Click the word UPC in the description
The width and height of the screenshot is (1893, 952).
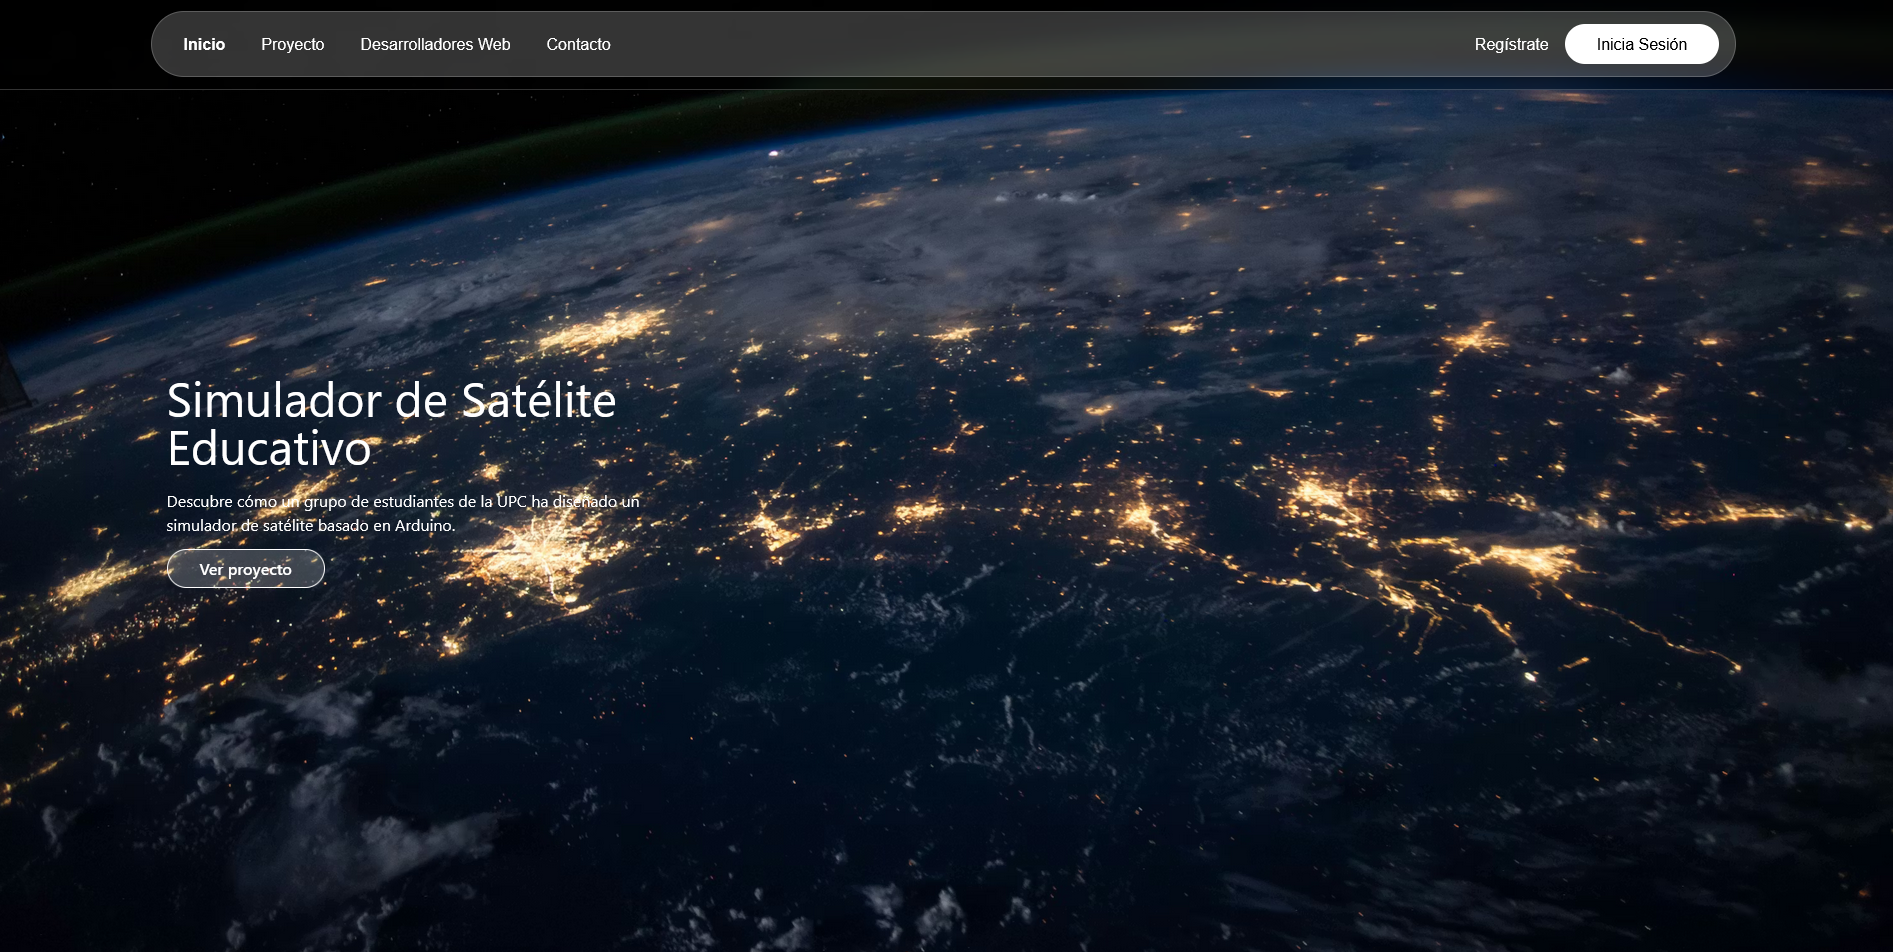click(x=511, y=501)
